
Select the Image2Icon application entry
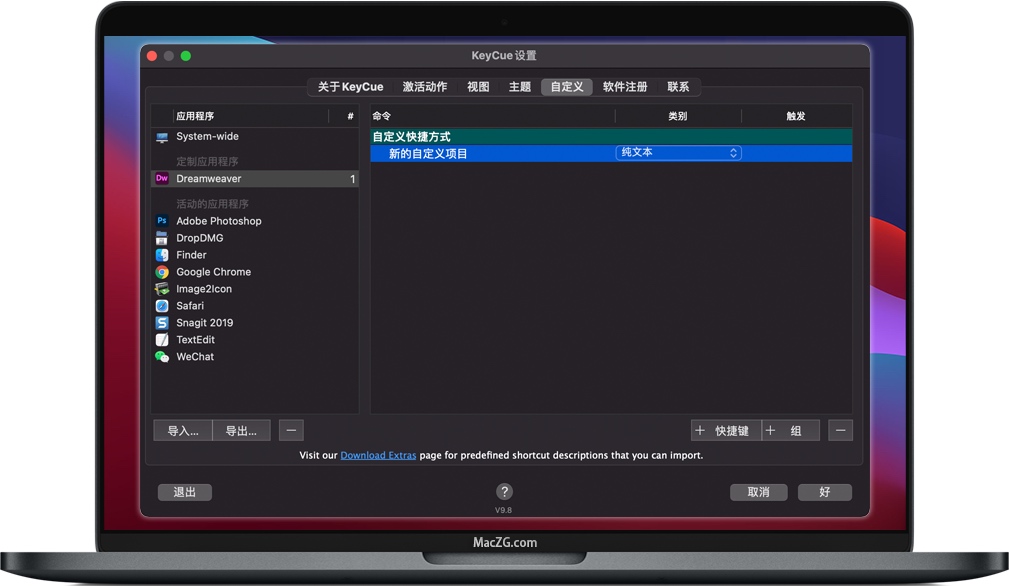pyautogui.click(x=203, y=289)
